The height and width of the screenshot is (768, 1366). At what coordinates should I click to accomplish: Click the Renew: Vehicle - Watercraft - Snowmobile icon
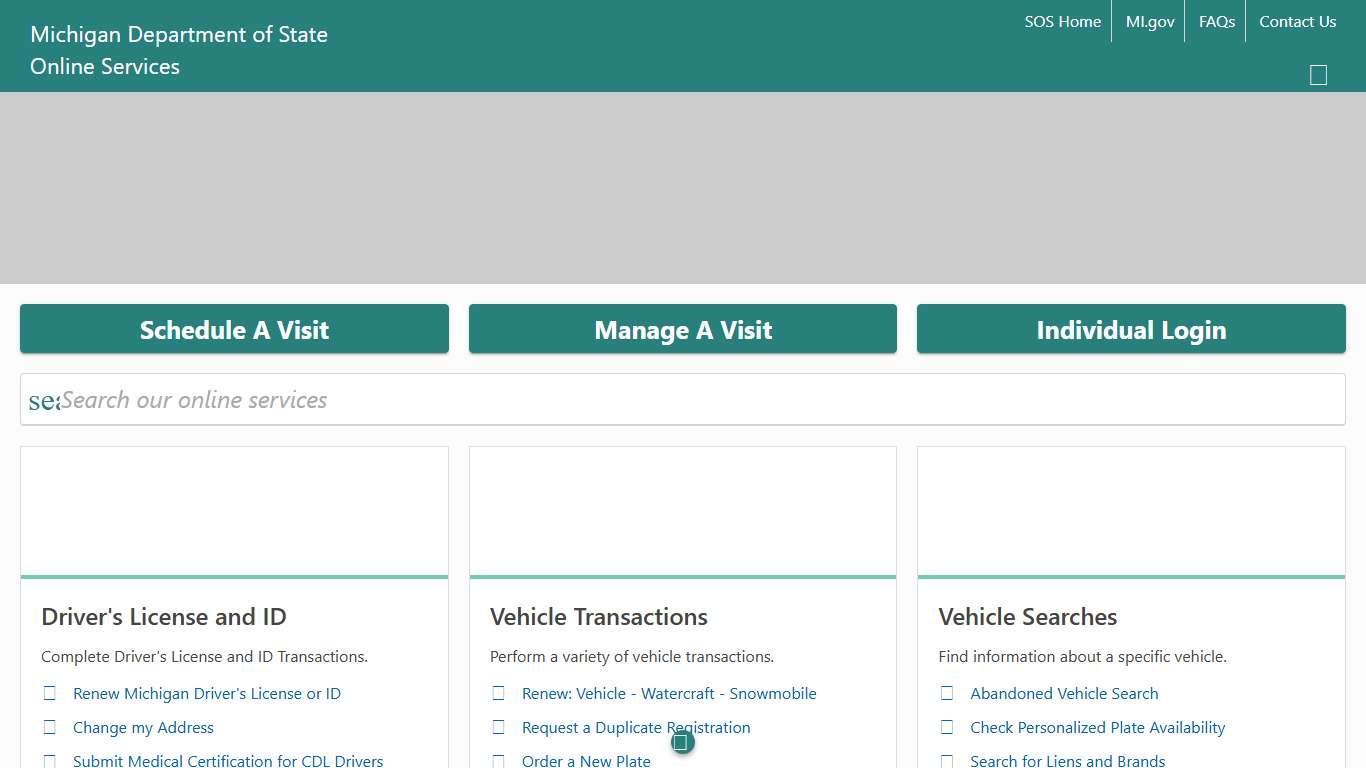499,693
